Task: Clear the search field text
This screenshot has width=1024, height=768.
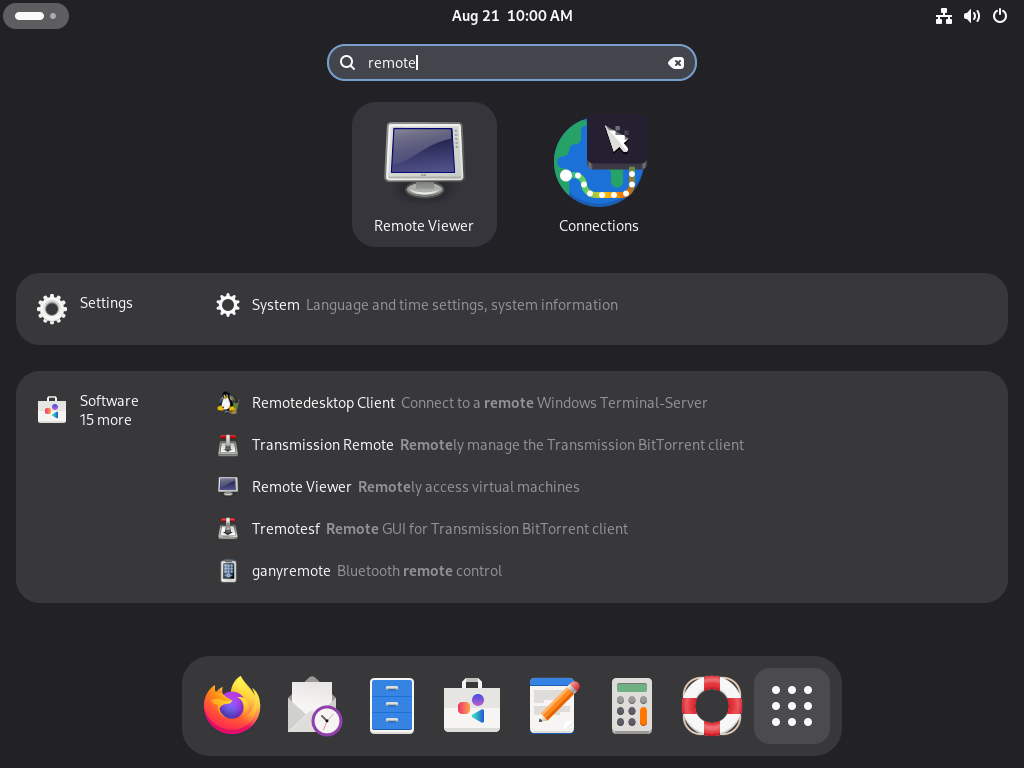Action: click(x=676, y=63)
